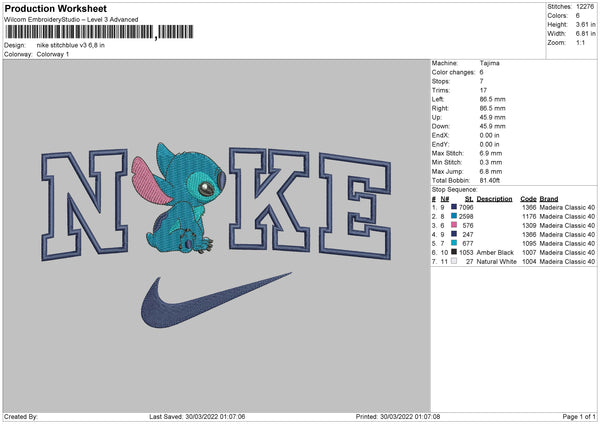Click 'Wilcom EmbroideryStudio – Level 3 Advanced' text
Screen dimensions: 600x424
71,20
